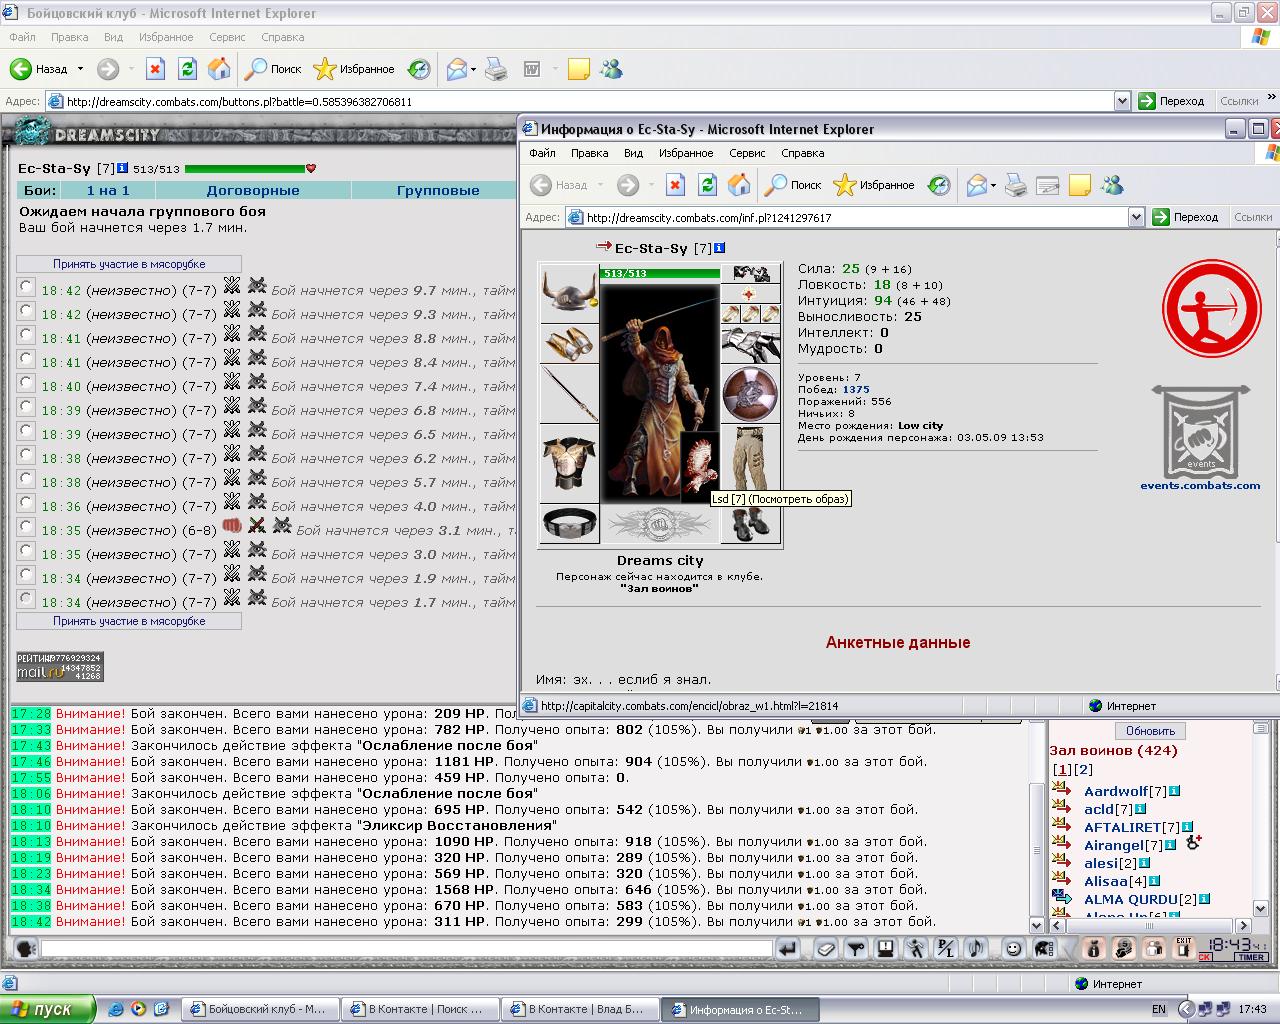Select the first 18:42 fight radio button
This screenshot has height=1024, width=1280.
point(26,287)
